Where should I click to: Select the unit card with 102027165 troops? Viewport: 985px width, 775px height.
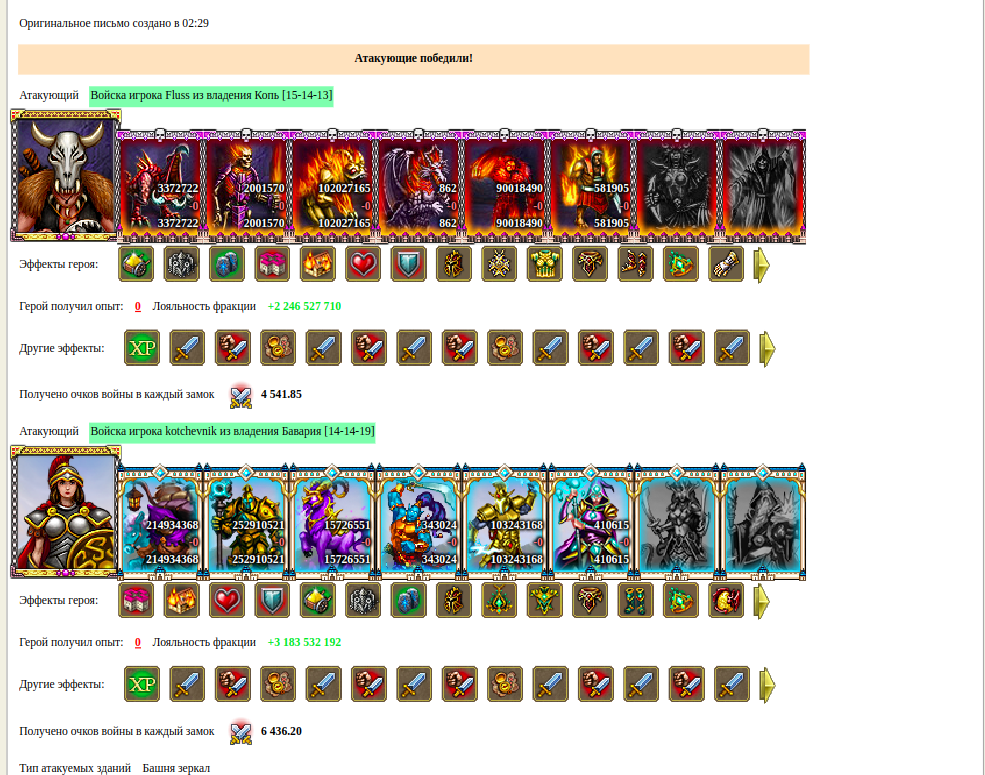[333, 186]
